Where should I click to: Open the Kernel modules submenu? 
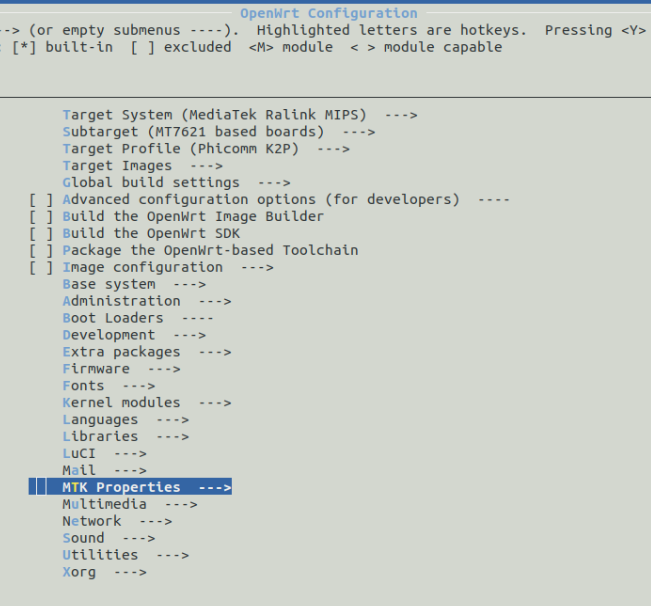[147, 403]
